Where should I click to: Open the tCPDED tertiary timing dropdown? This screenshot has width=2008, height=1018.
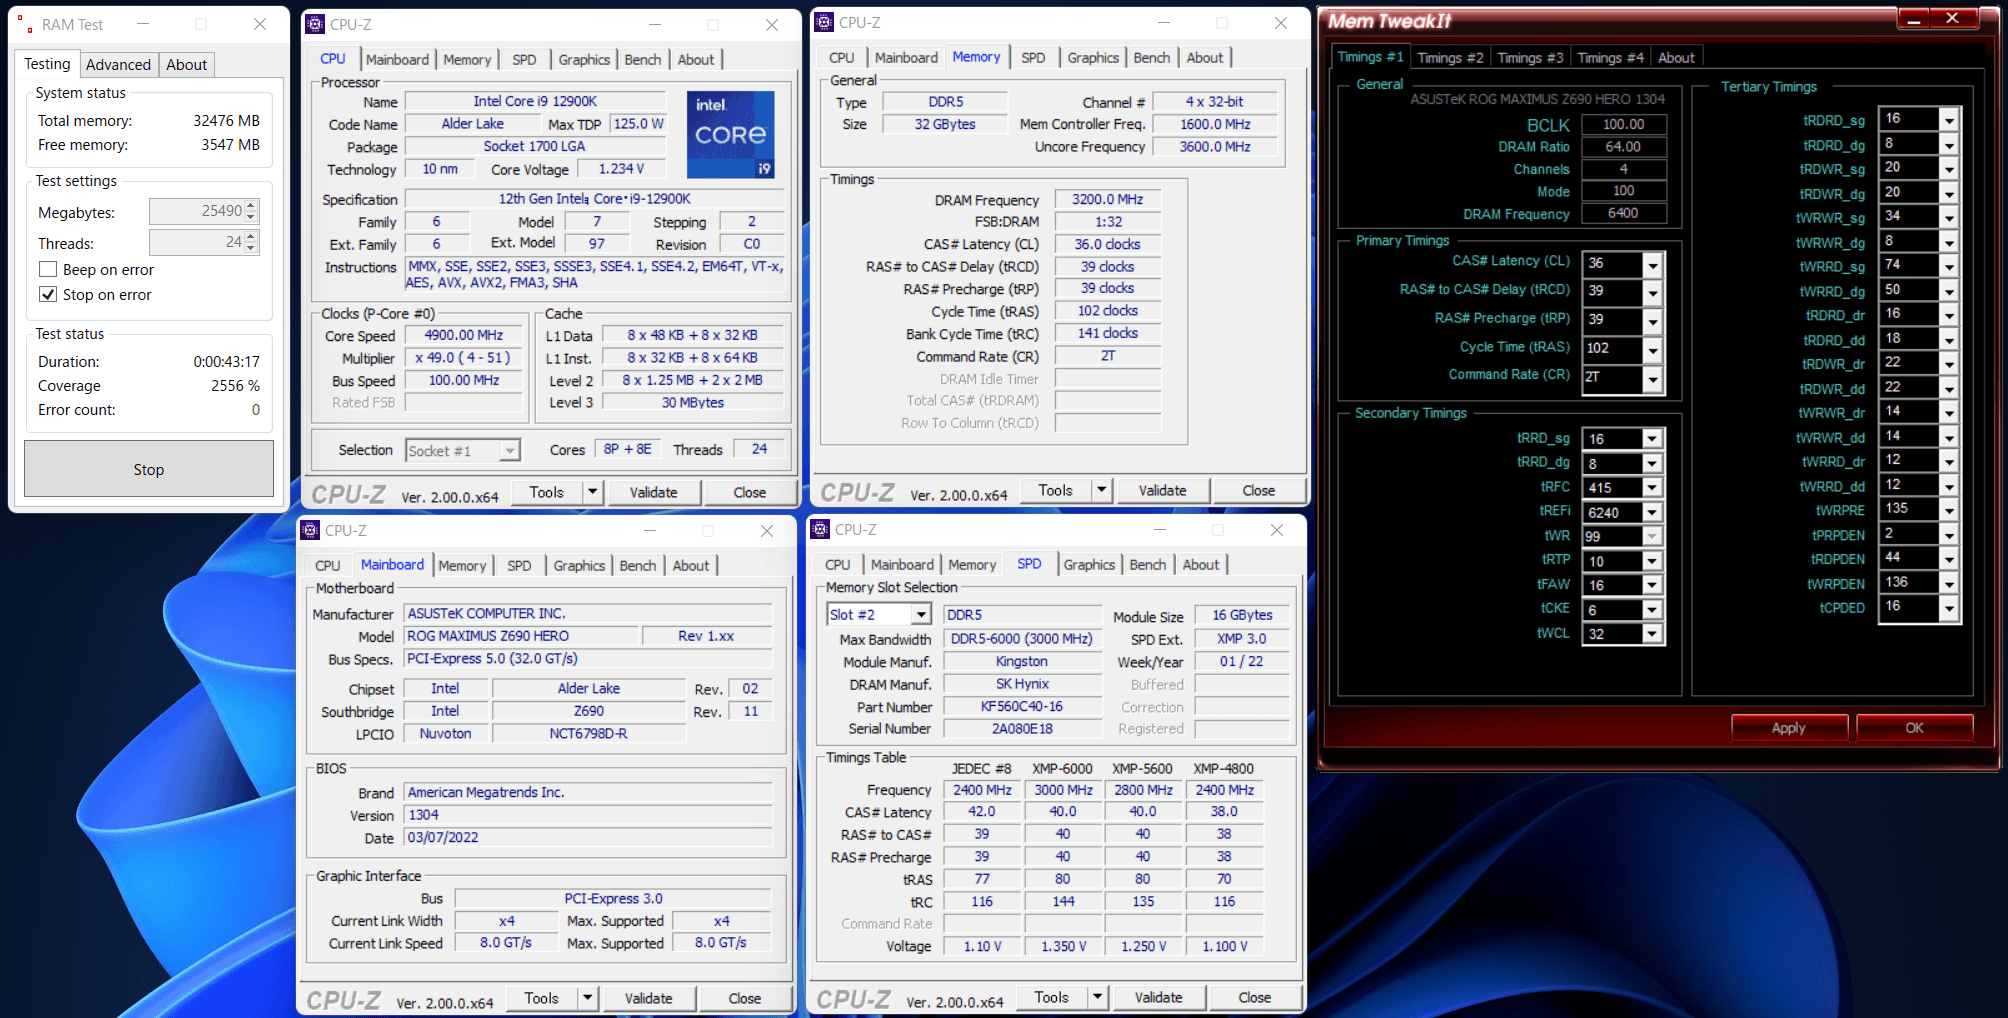coord(1949,608)
